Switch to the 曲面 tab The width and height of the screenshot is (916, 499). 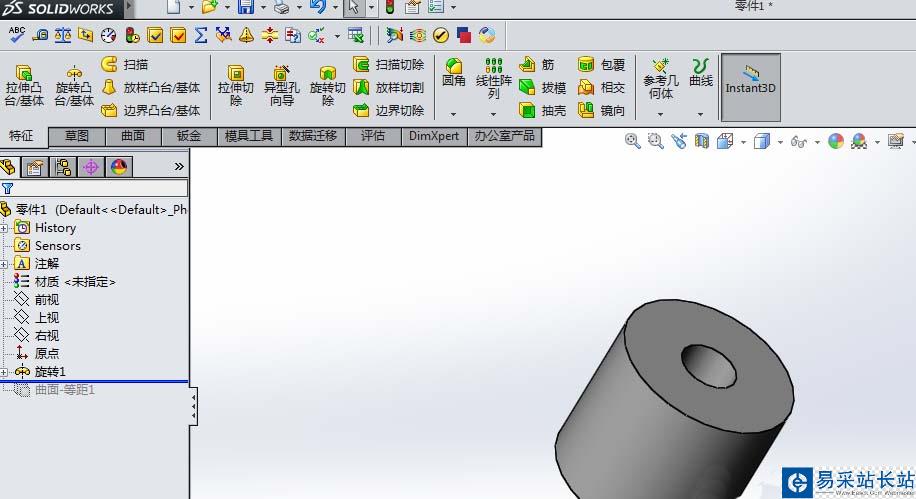click(x=133, y=136)
